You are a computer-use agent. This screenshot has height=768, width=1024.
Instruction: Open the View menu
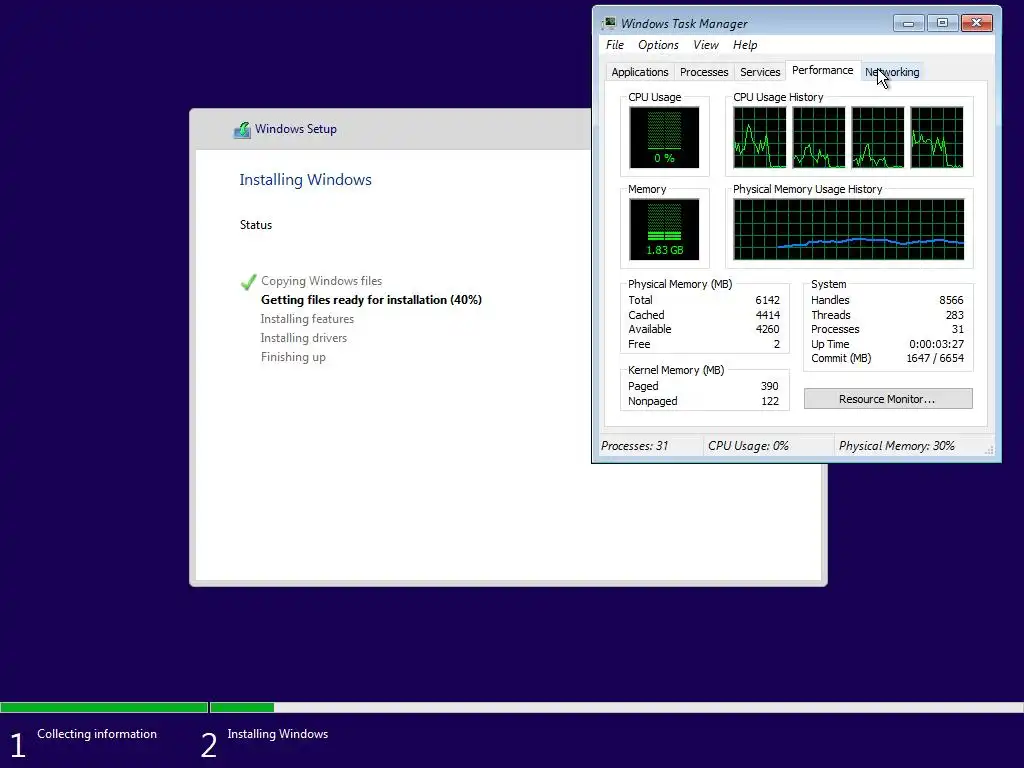pyautogui.click(x=705, y=44)
